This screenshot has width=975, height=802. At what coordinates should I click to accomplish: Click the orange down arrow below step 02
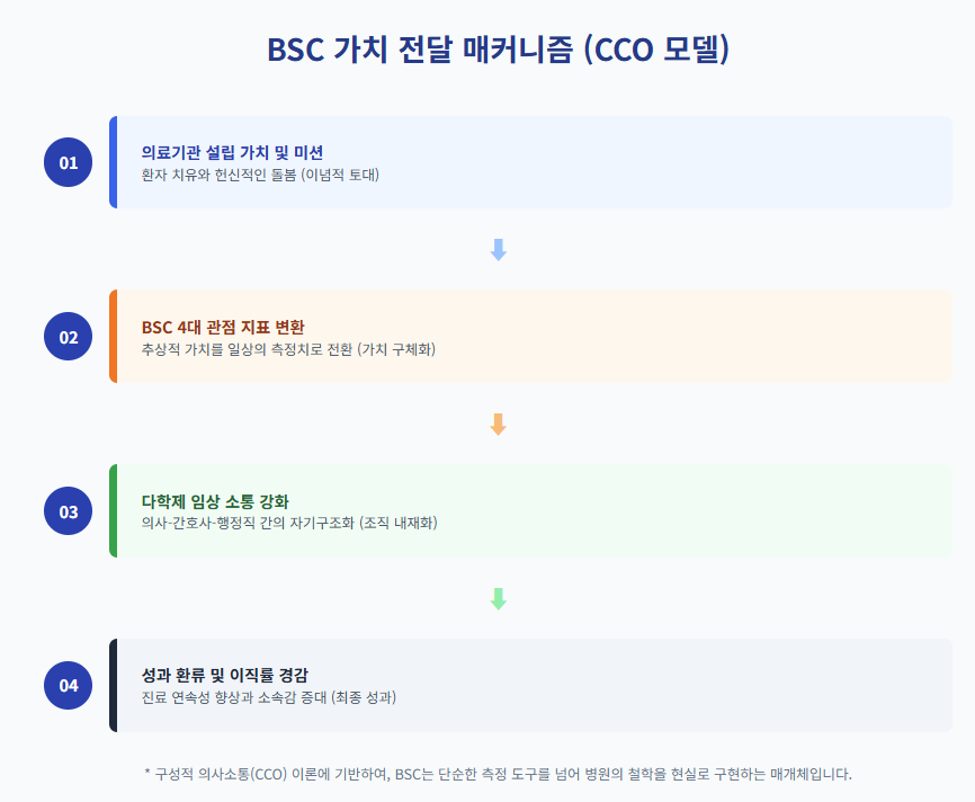498,425
